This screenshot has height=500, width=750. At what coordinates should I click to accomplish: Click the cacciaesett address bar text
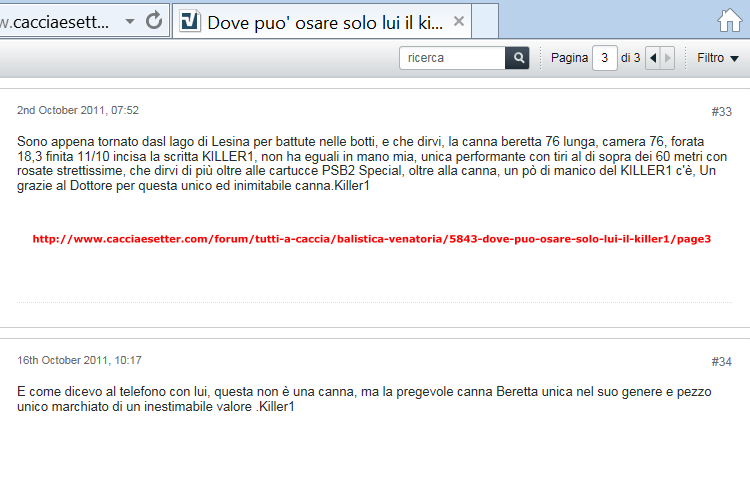pyautogui.click(x=55, y=22)
